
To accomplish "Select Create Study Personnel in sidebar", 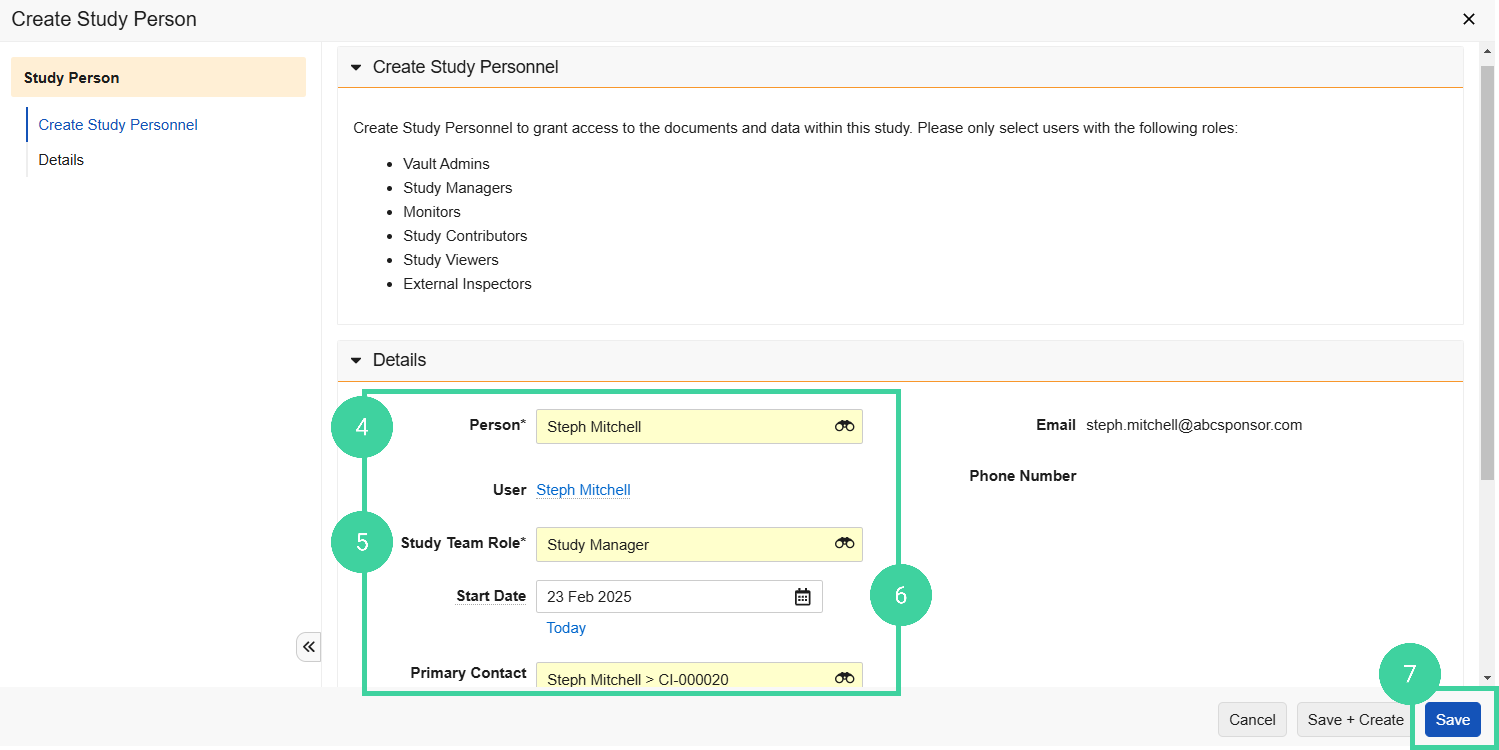I will [x=118, y=125].
